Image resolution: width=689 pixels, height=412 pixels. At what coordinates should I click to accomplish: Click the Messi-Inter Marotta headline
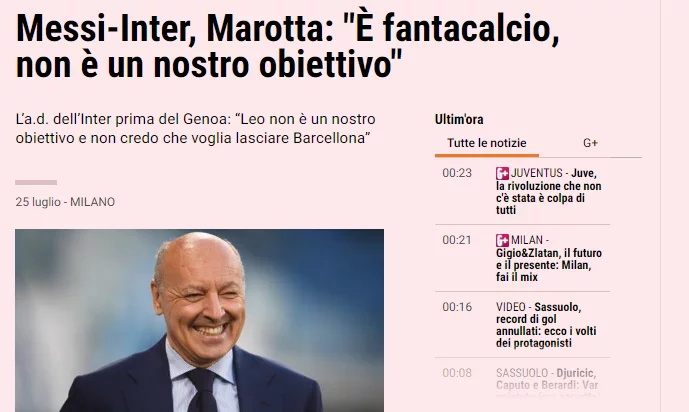(x=287, y=47)
